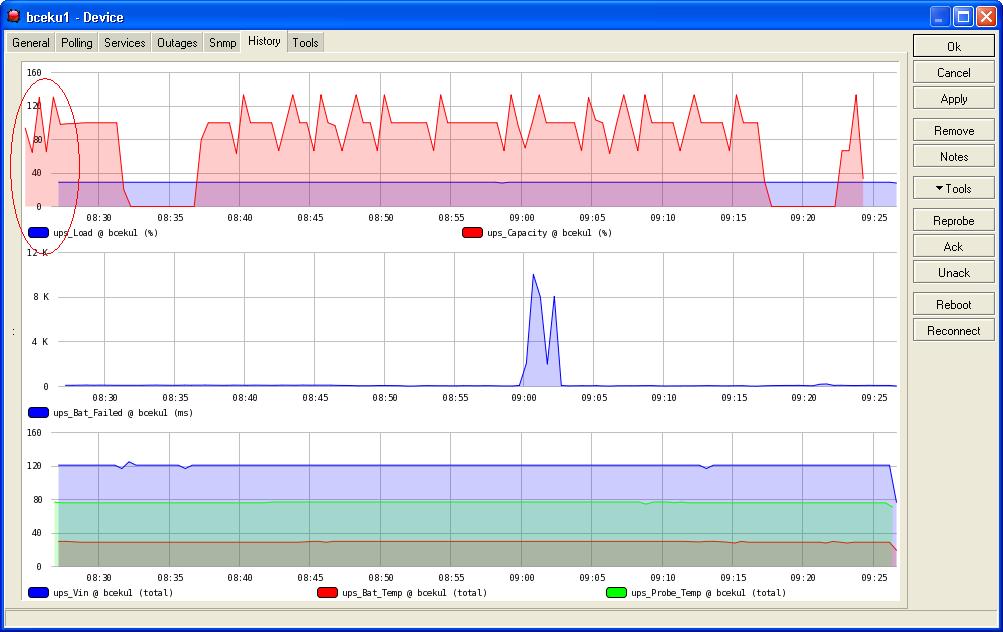Click the Reconnect button

point(954,331)
